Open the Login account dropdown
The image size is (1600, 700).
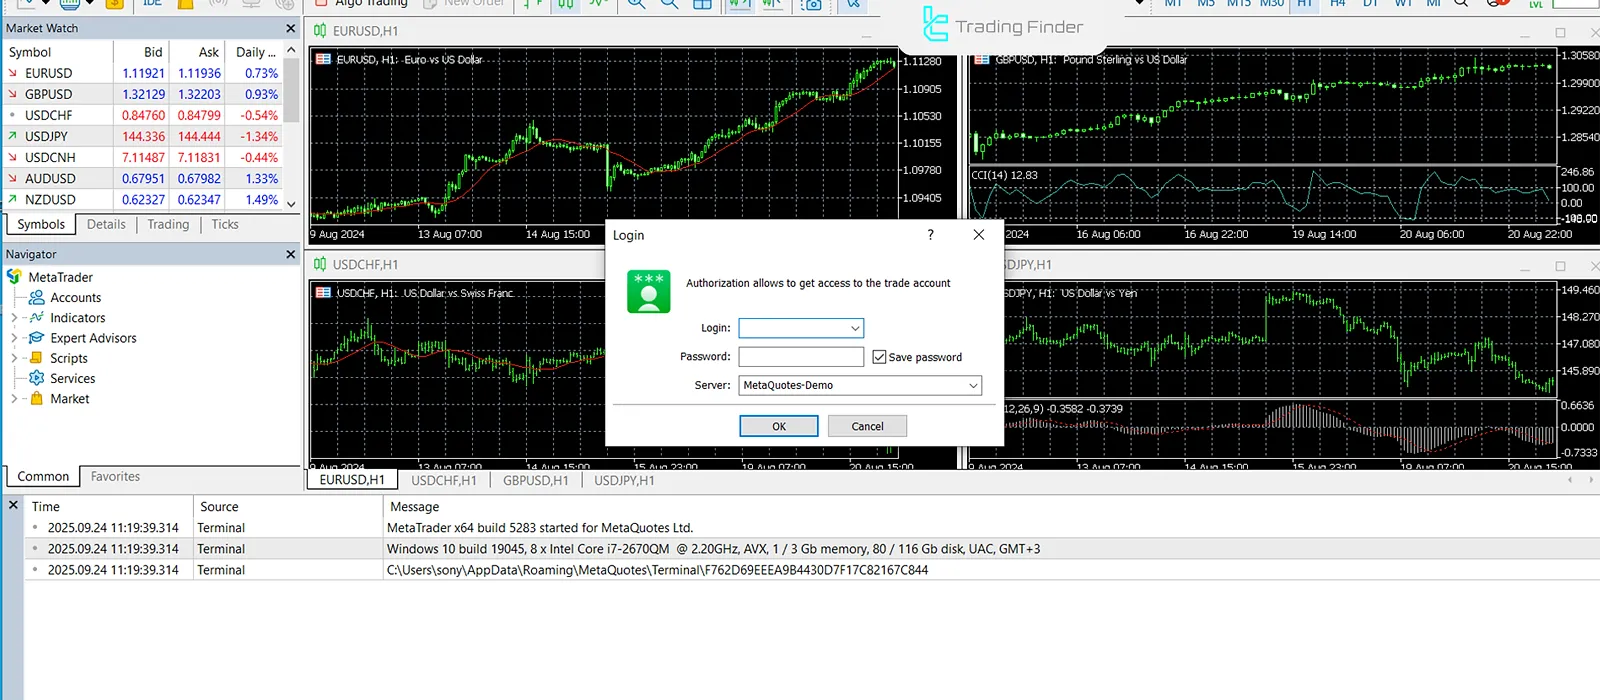pos(855,328)
